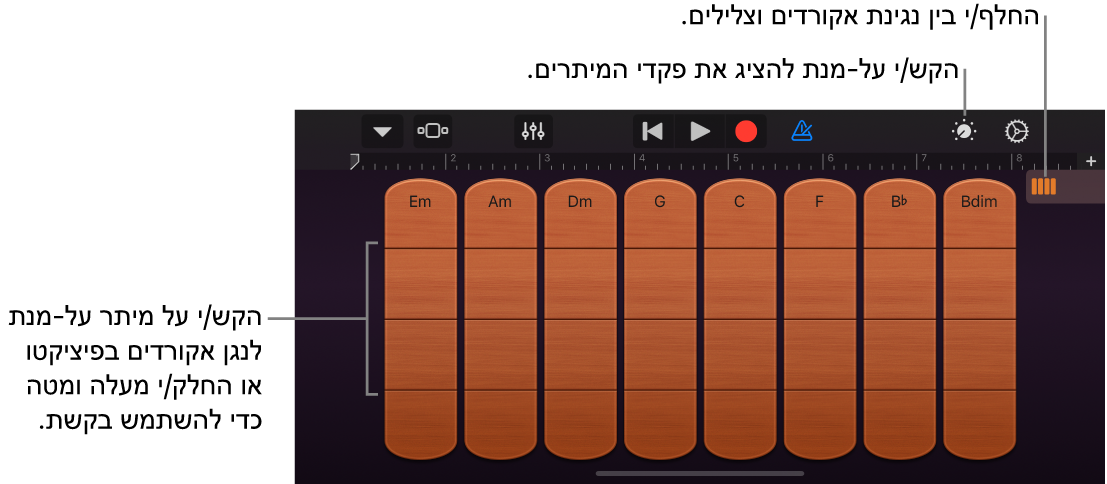Click bar 7 on the ruler

923,159
